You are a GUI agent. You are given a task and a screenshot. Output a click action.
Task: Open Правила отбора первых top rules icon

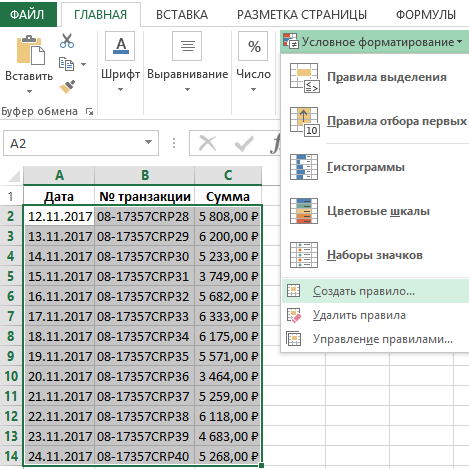pyautogui.click(x=304, y=122)
